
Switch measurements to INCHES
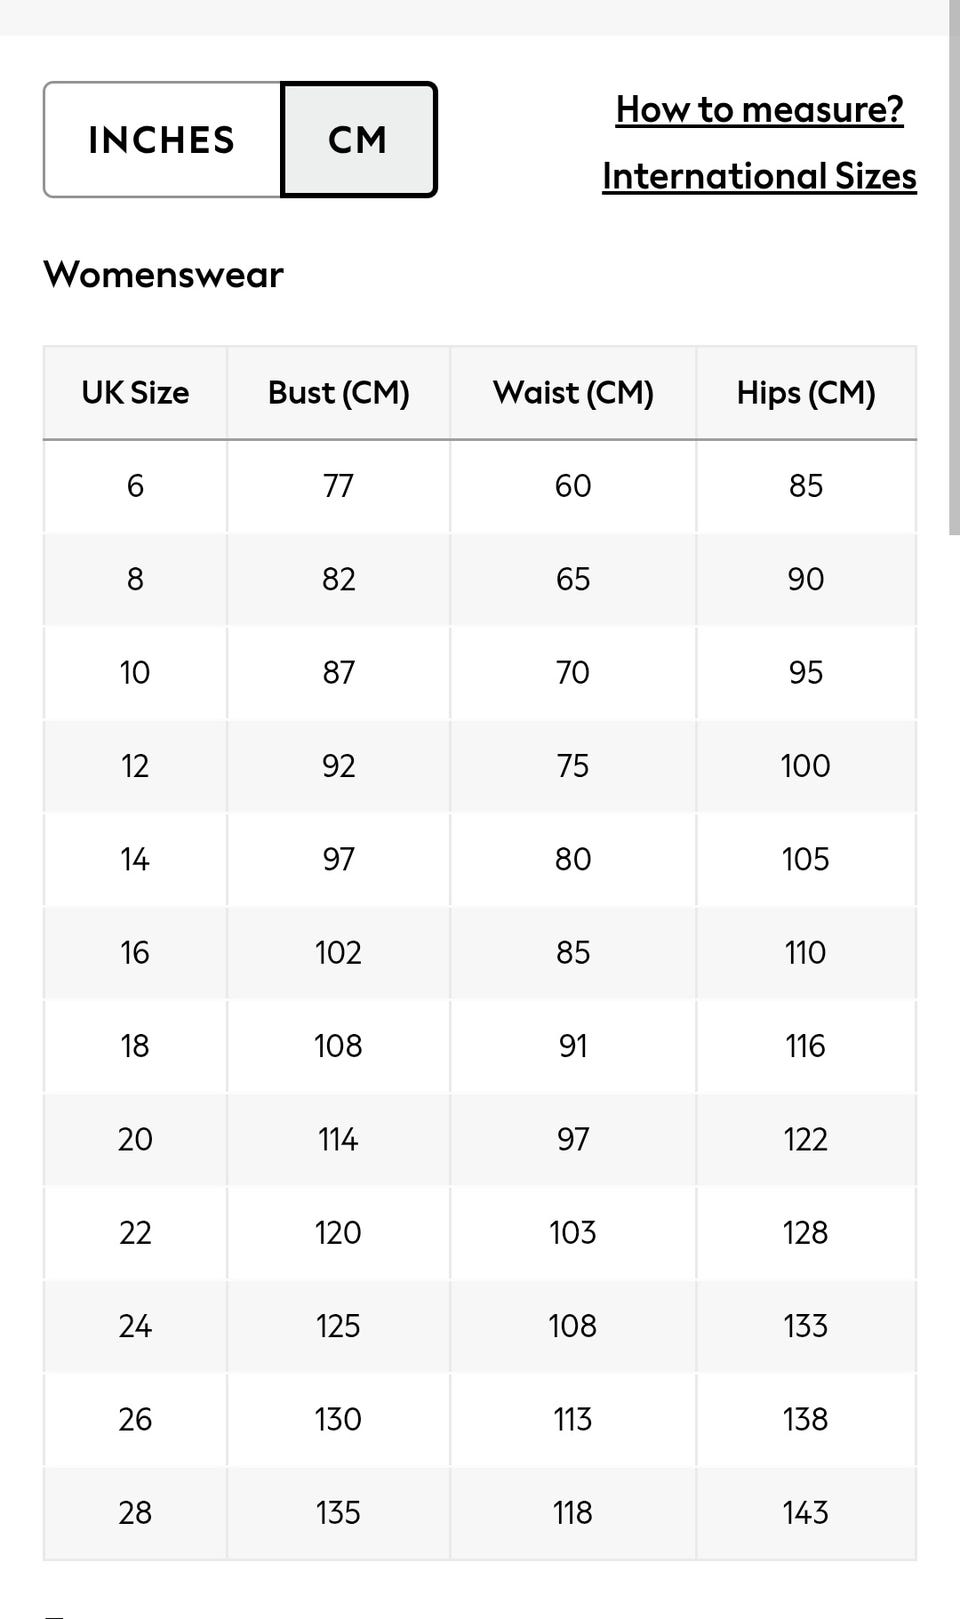click(162, 140)
